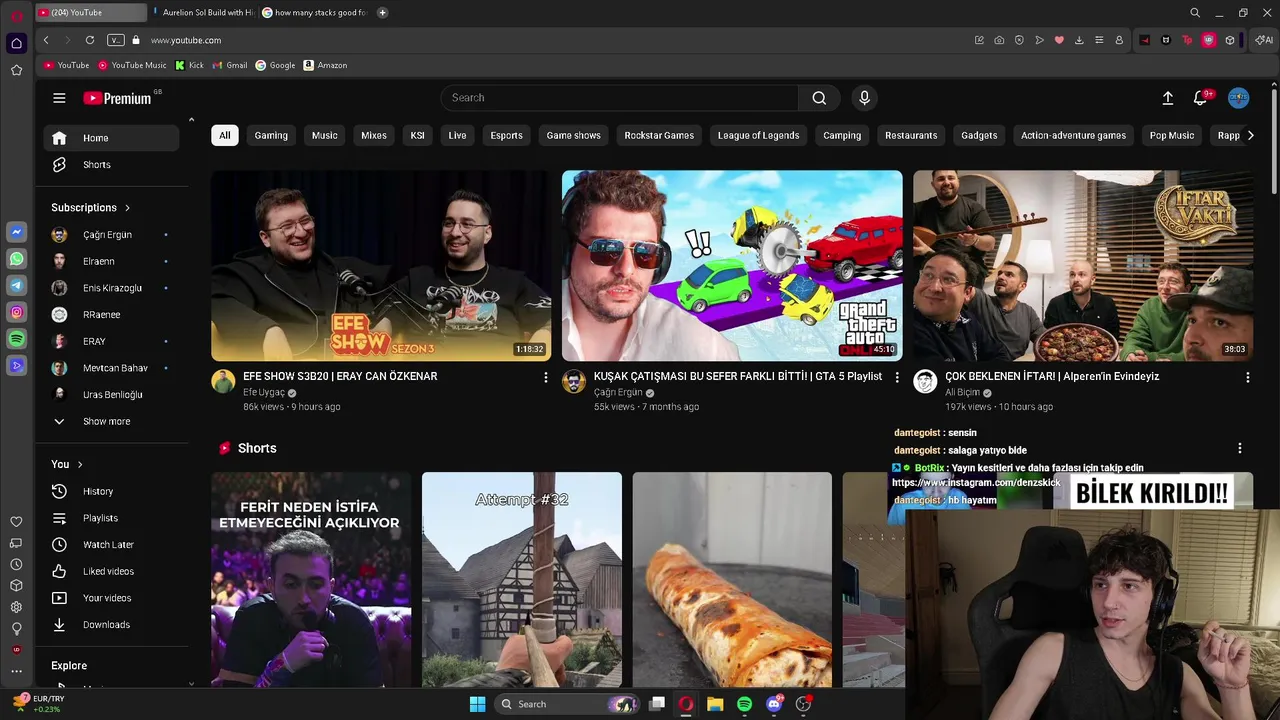Open the Kick bookmark
This screenshot has width=1280, height=720.
189,65
